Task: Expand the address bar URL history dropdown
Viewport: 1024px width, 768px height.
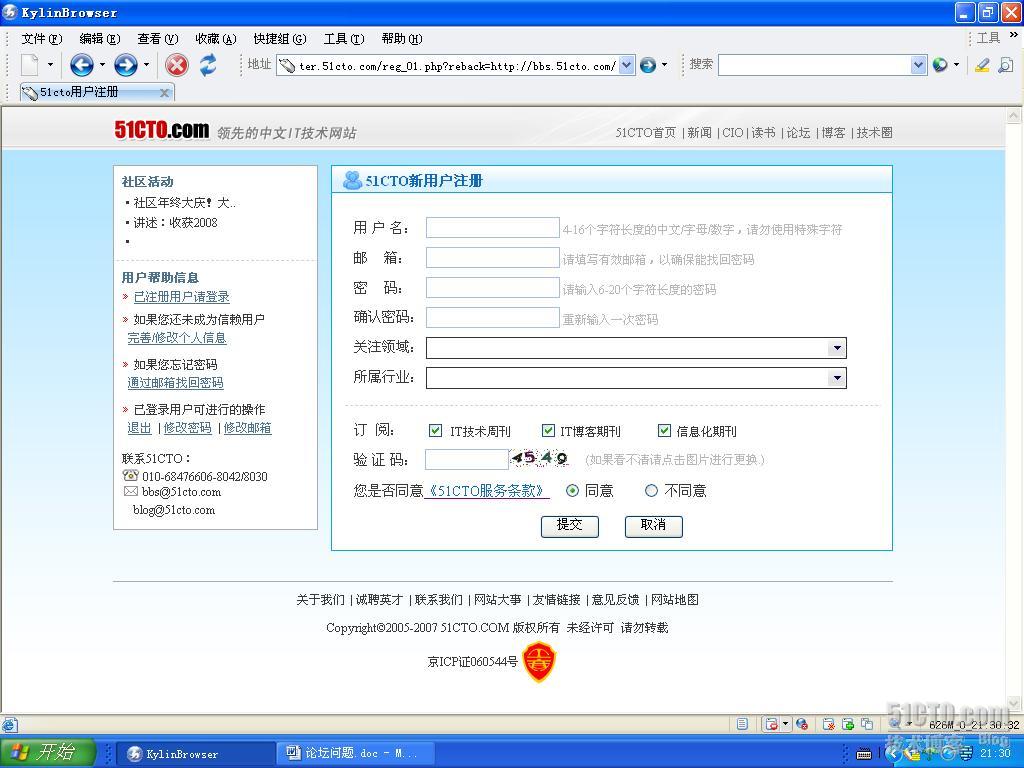Action: point(626,65)
